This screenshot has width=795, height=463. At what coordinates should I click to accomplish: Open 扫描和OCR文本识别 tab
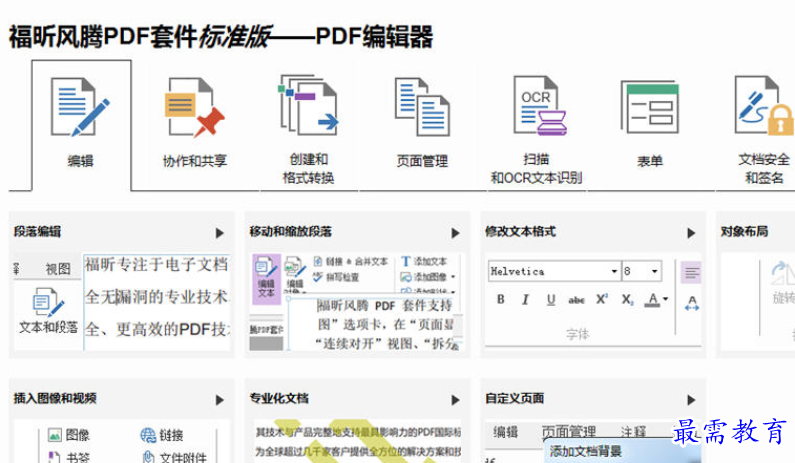pyautogui.click(x=536, y=129)
